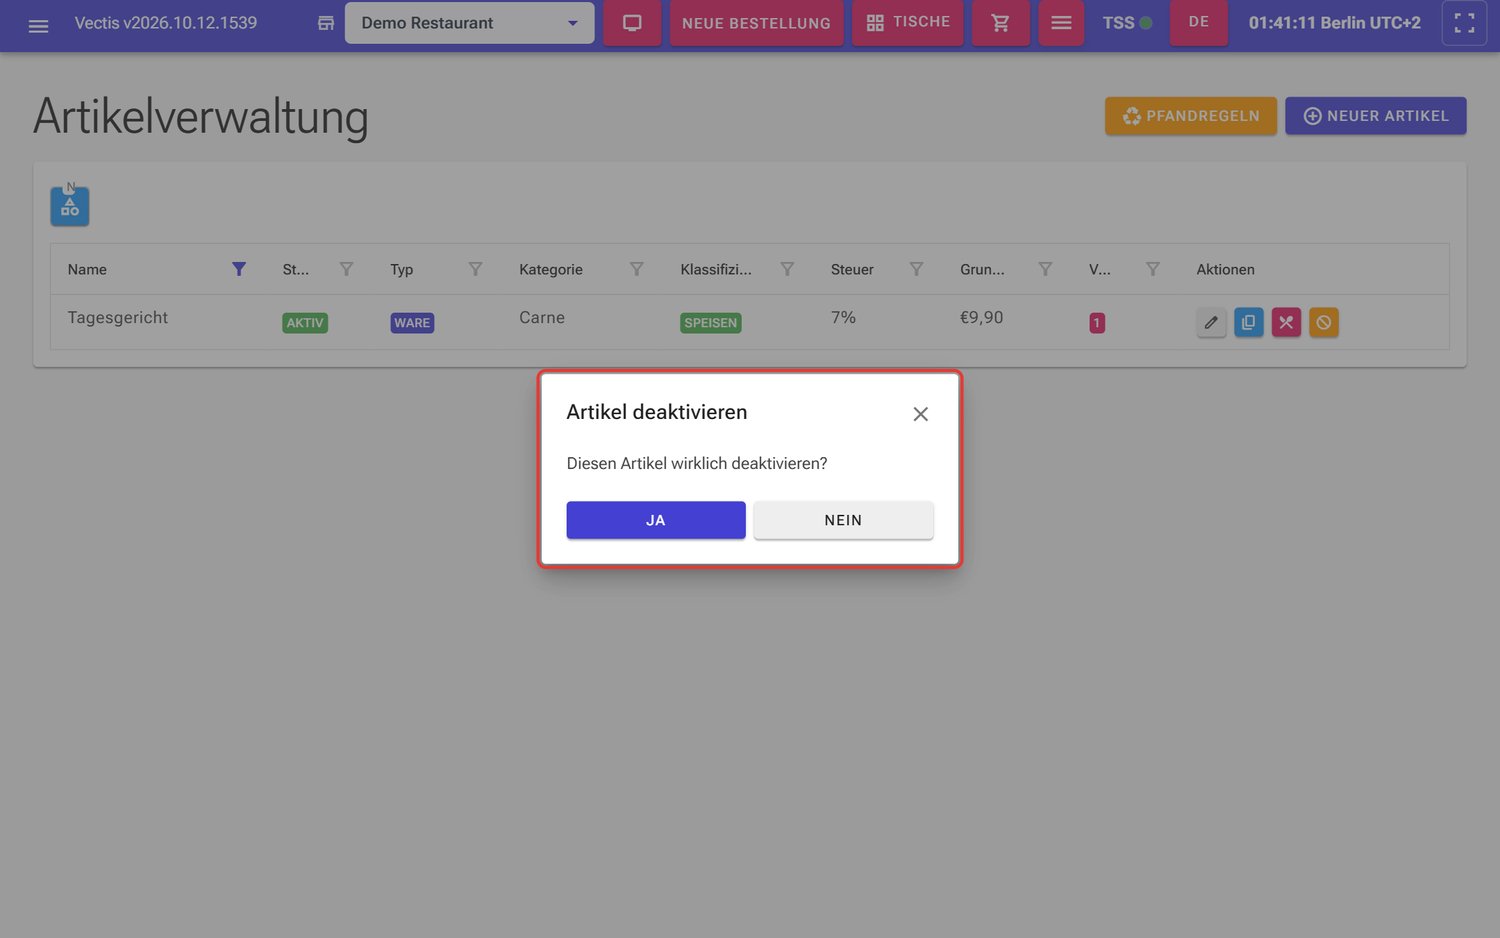Open the Demo Restaurant dropdown
Screen dimensions: 1500x938
pos(469,23)
